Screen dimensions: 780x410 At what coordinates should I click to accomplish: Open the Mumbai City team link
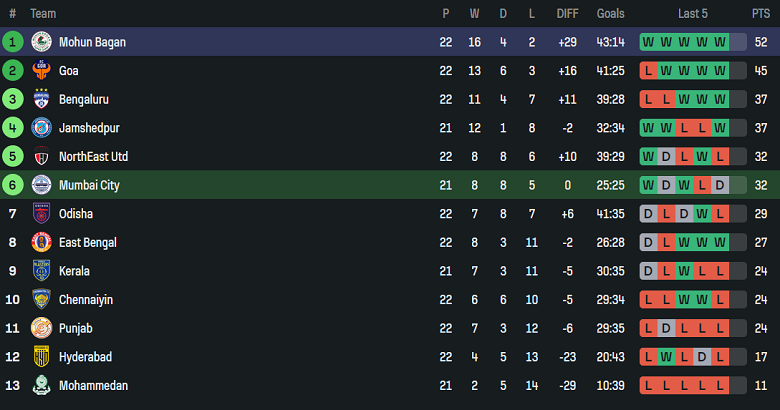tap(89, 185)
